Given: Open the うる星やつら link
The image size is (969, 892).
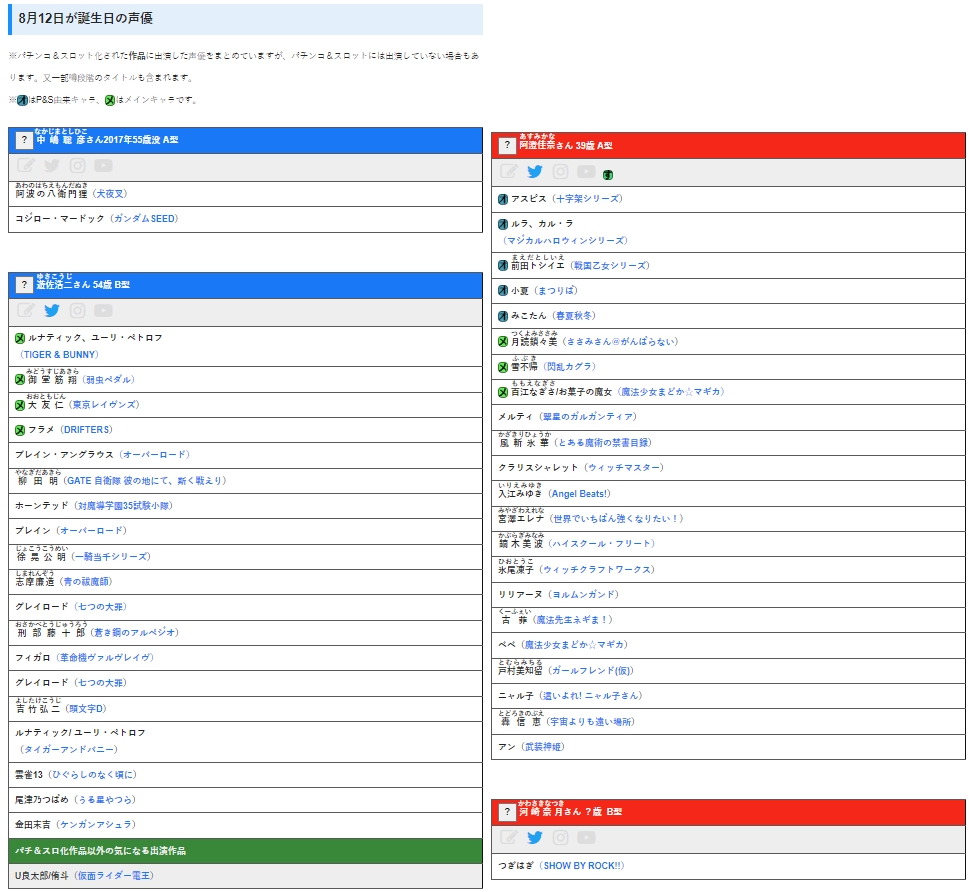Looking at the screenshot, I should click(x=105, y=800).
